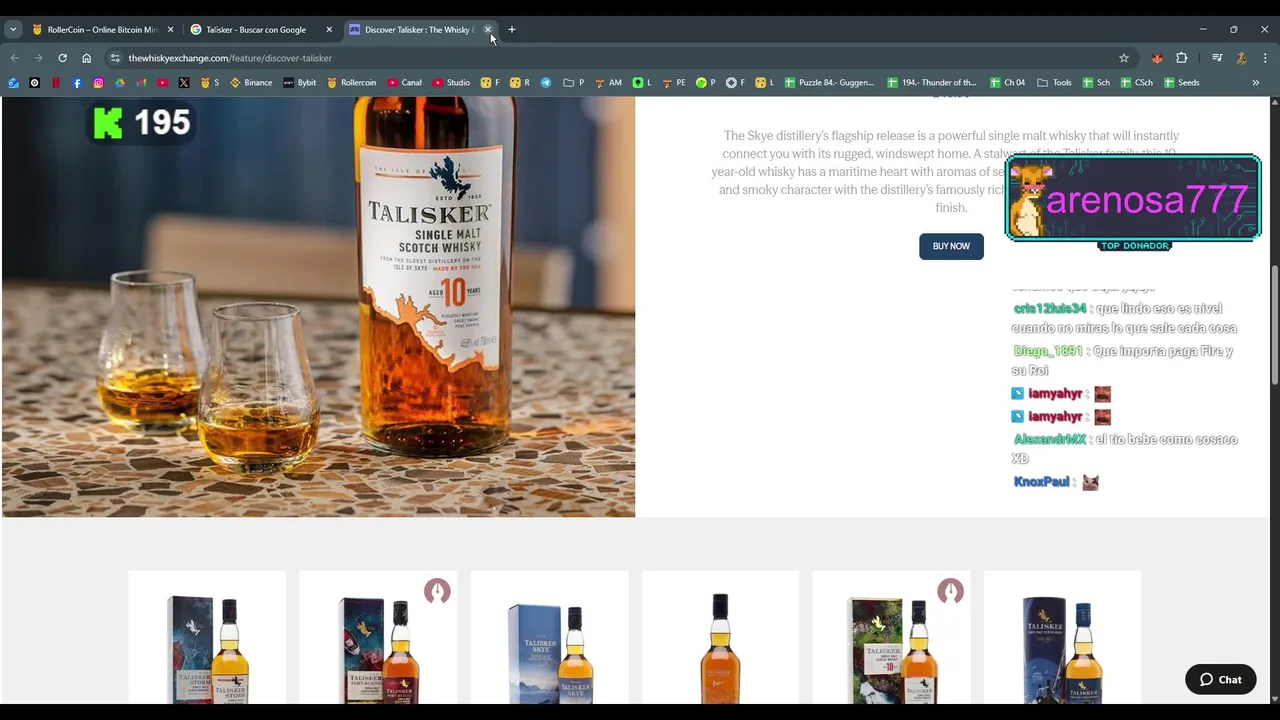Open the dark blue tube Talisker product thumbnail
This screenshot has height=720, width=1280.
1062,640
